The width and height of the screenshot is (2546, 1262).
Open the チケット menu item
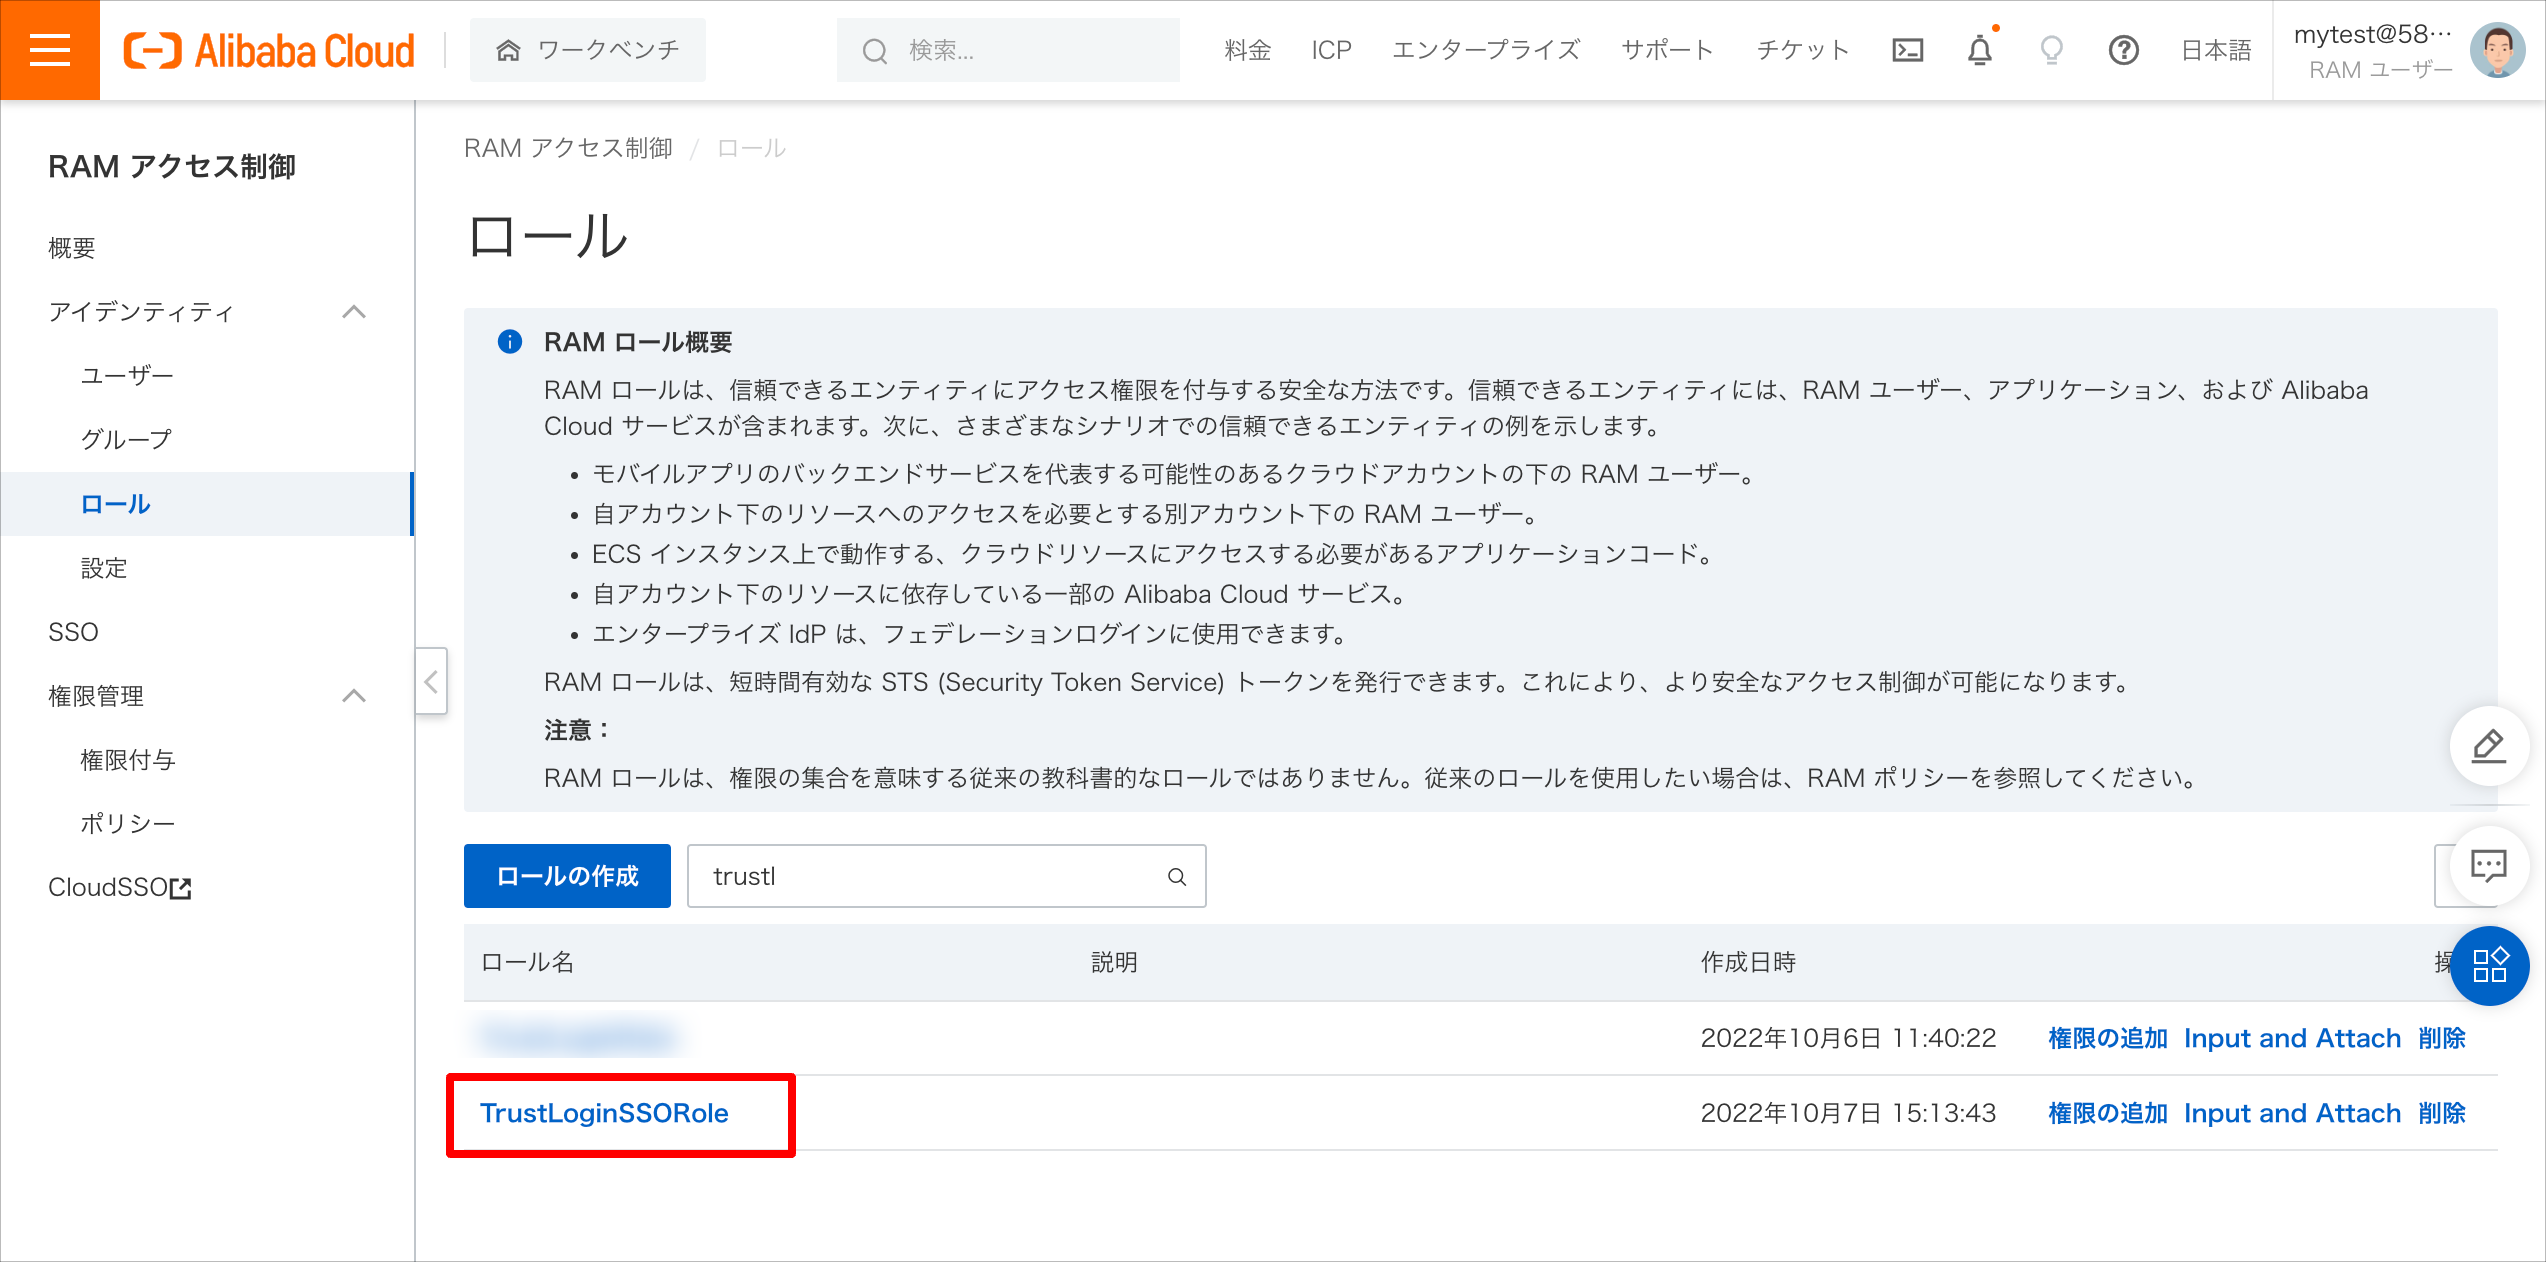(x=1803, y=50)
